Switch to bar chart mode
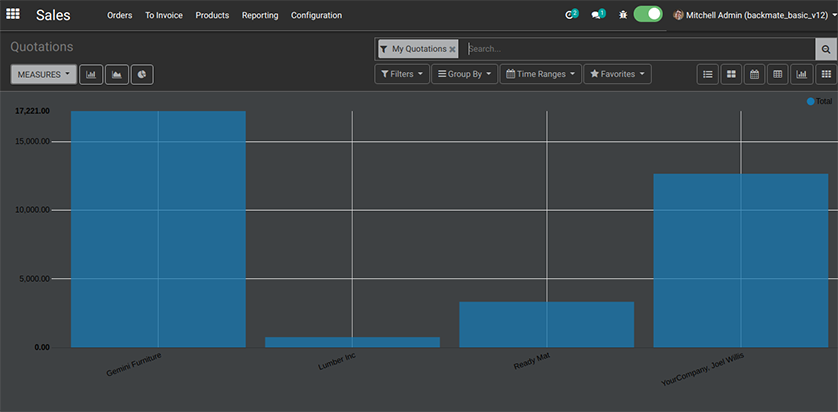This screenshot has width=838, height=412. click(x=91, y=75)
